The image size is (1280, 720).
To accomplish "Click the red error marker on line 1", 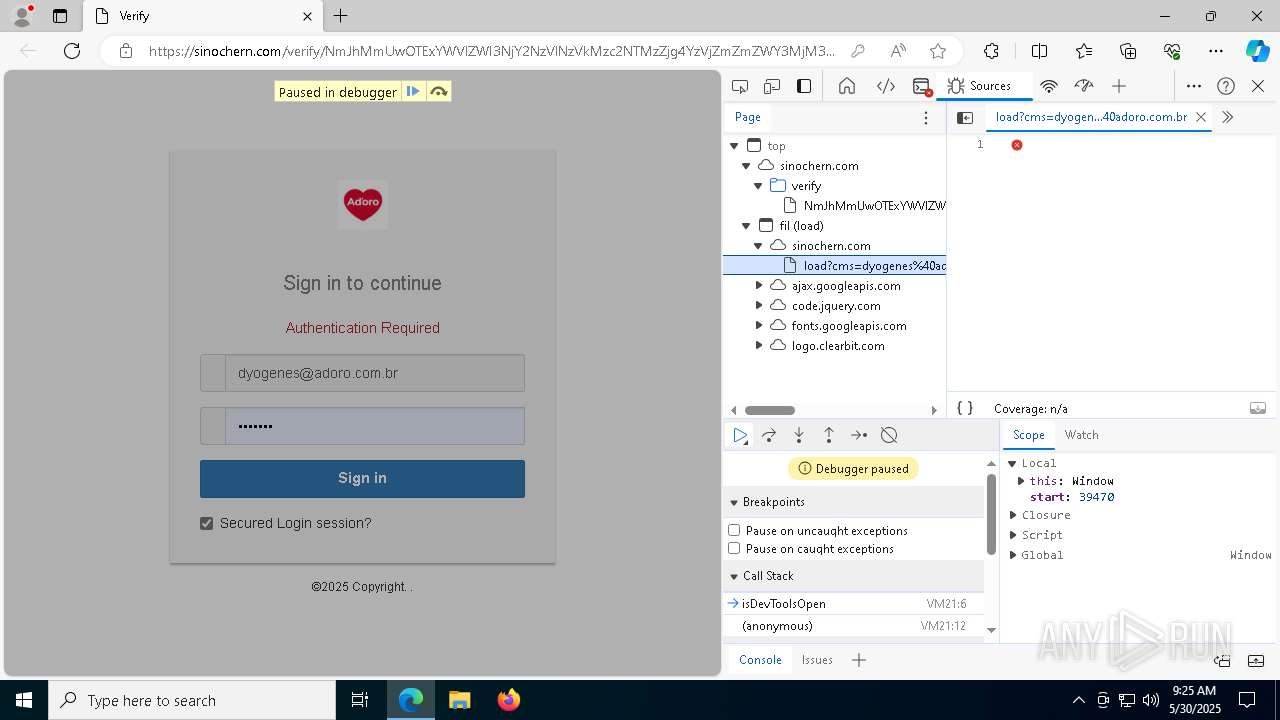I will click(x=1017, y=145).
